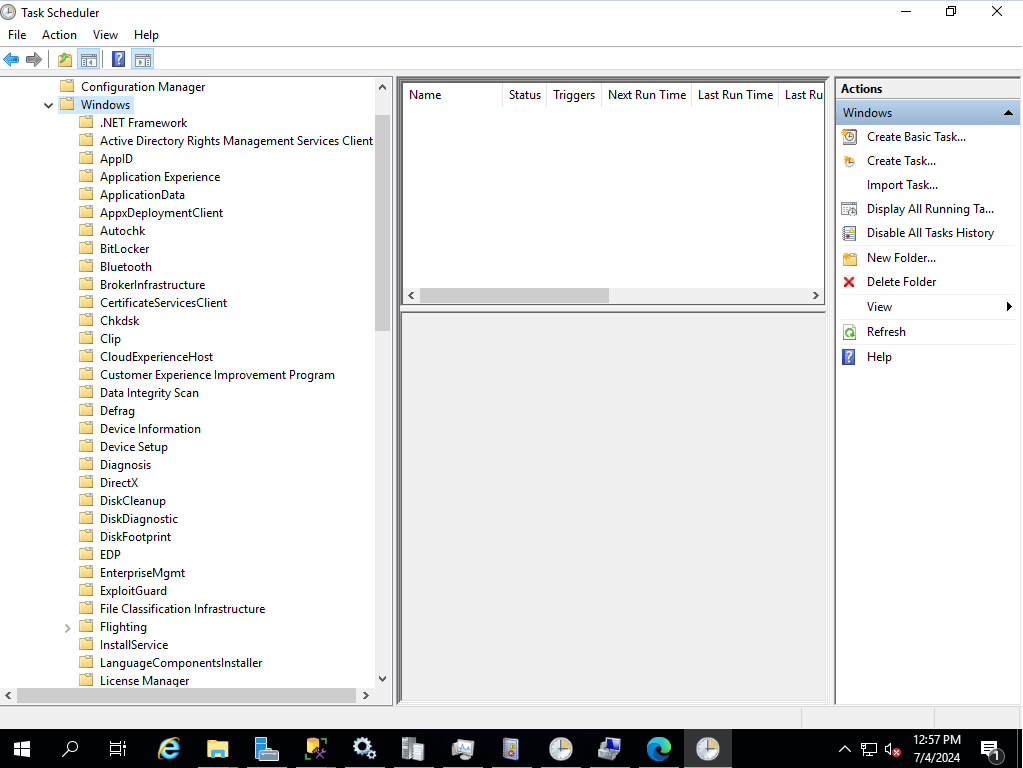Toggle the Show/Hide Action Pane icon
This screenshot has width=1023, height=768.
[x=143, y=60]
